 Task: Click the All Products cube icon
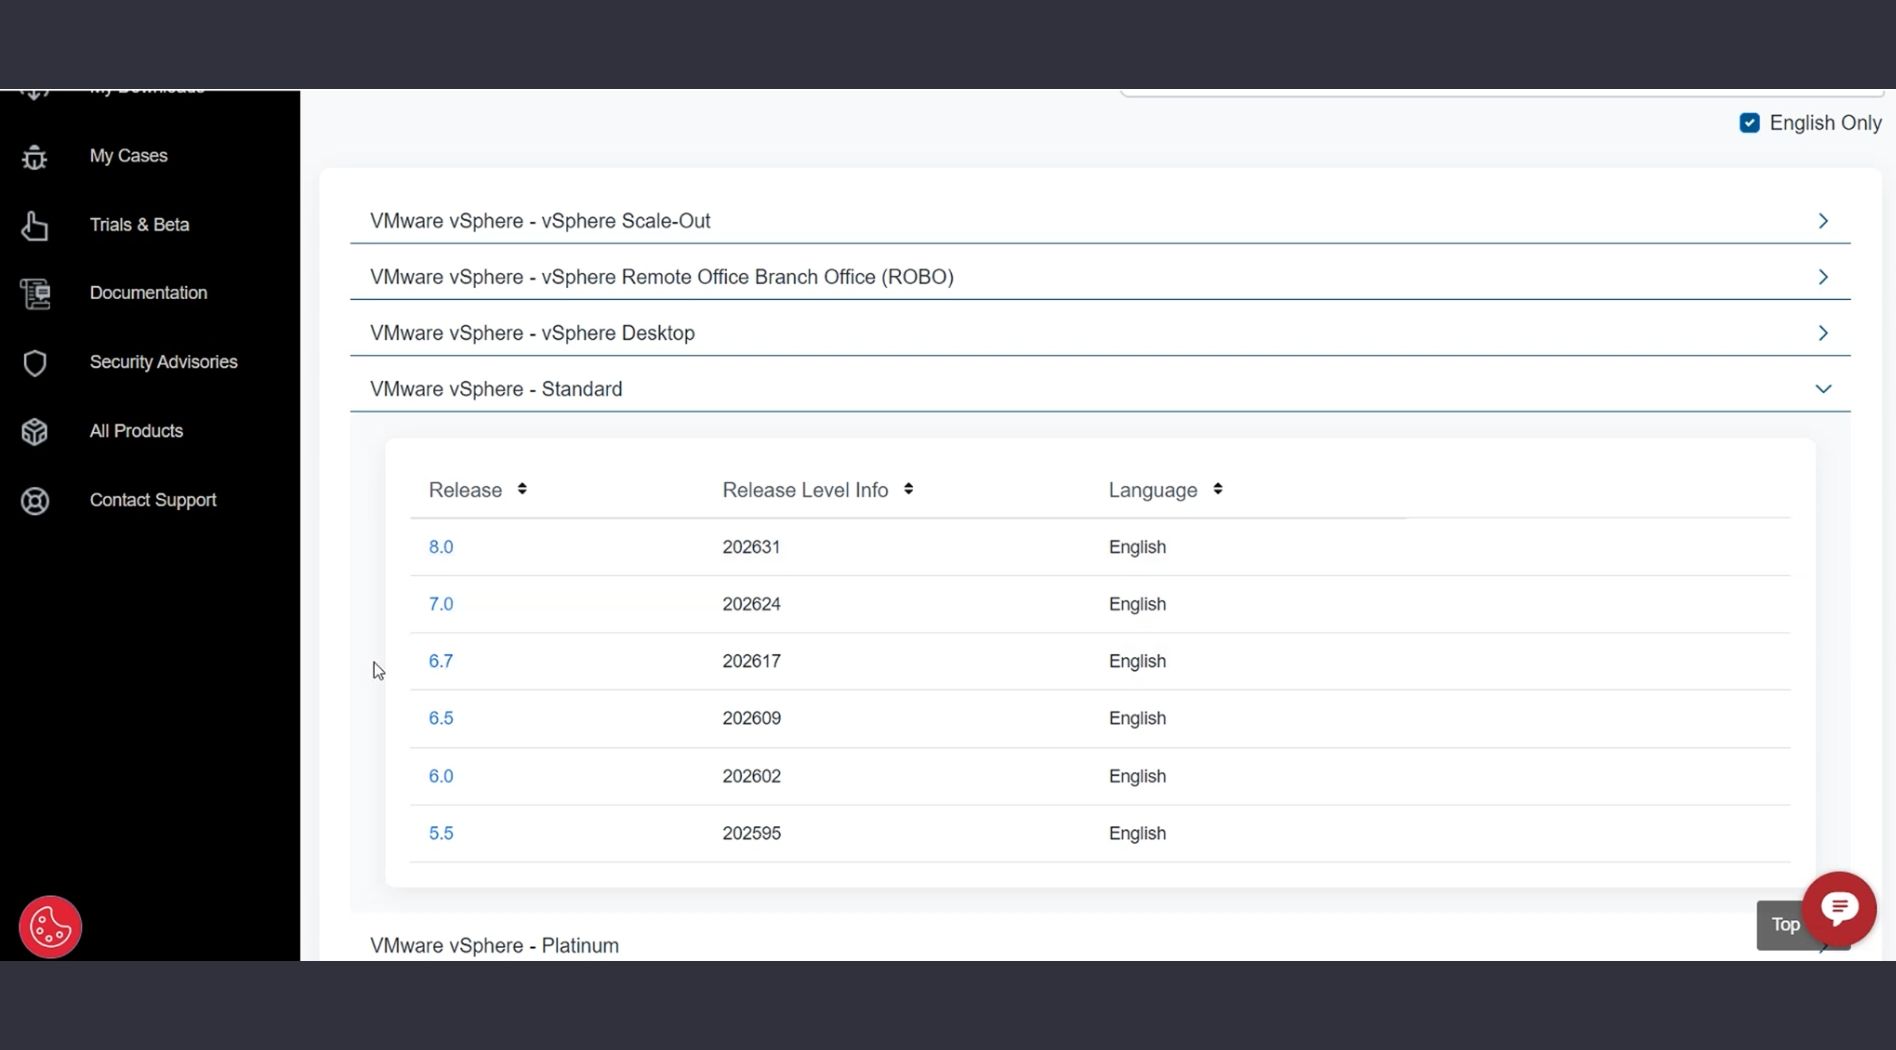(x=35, y=432)
